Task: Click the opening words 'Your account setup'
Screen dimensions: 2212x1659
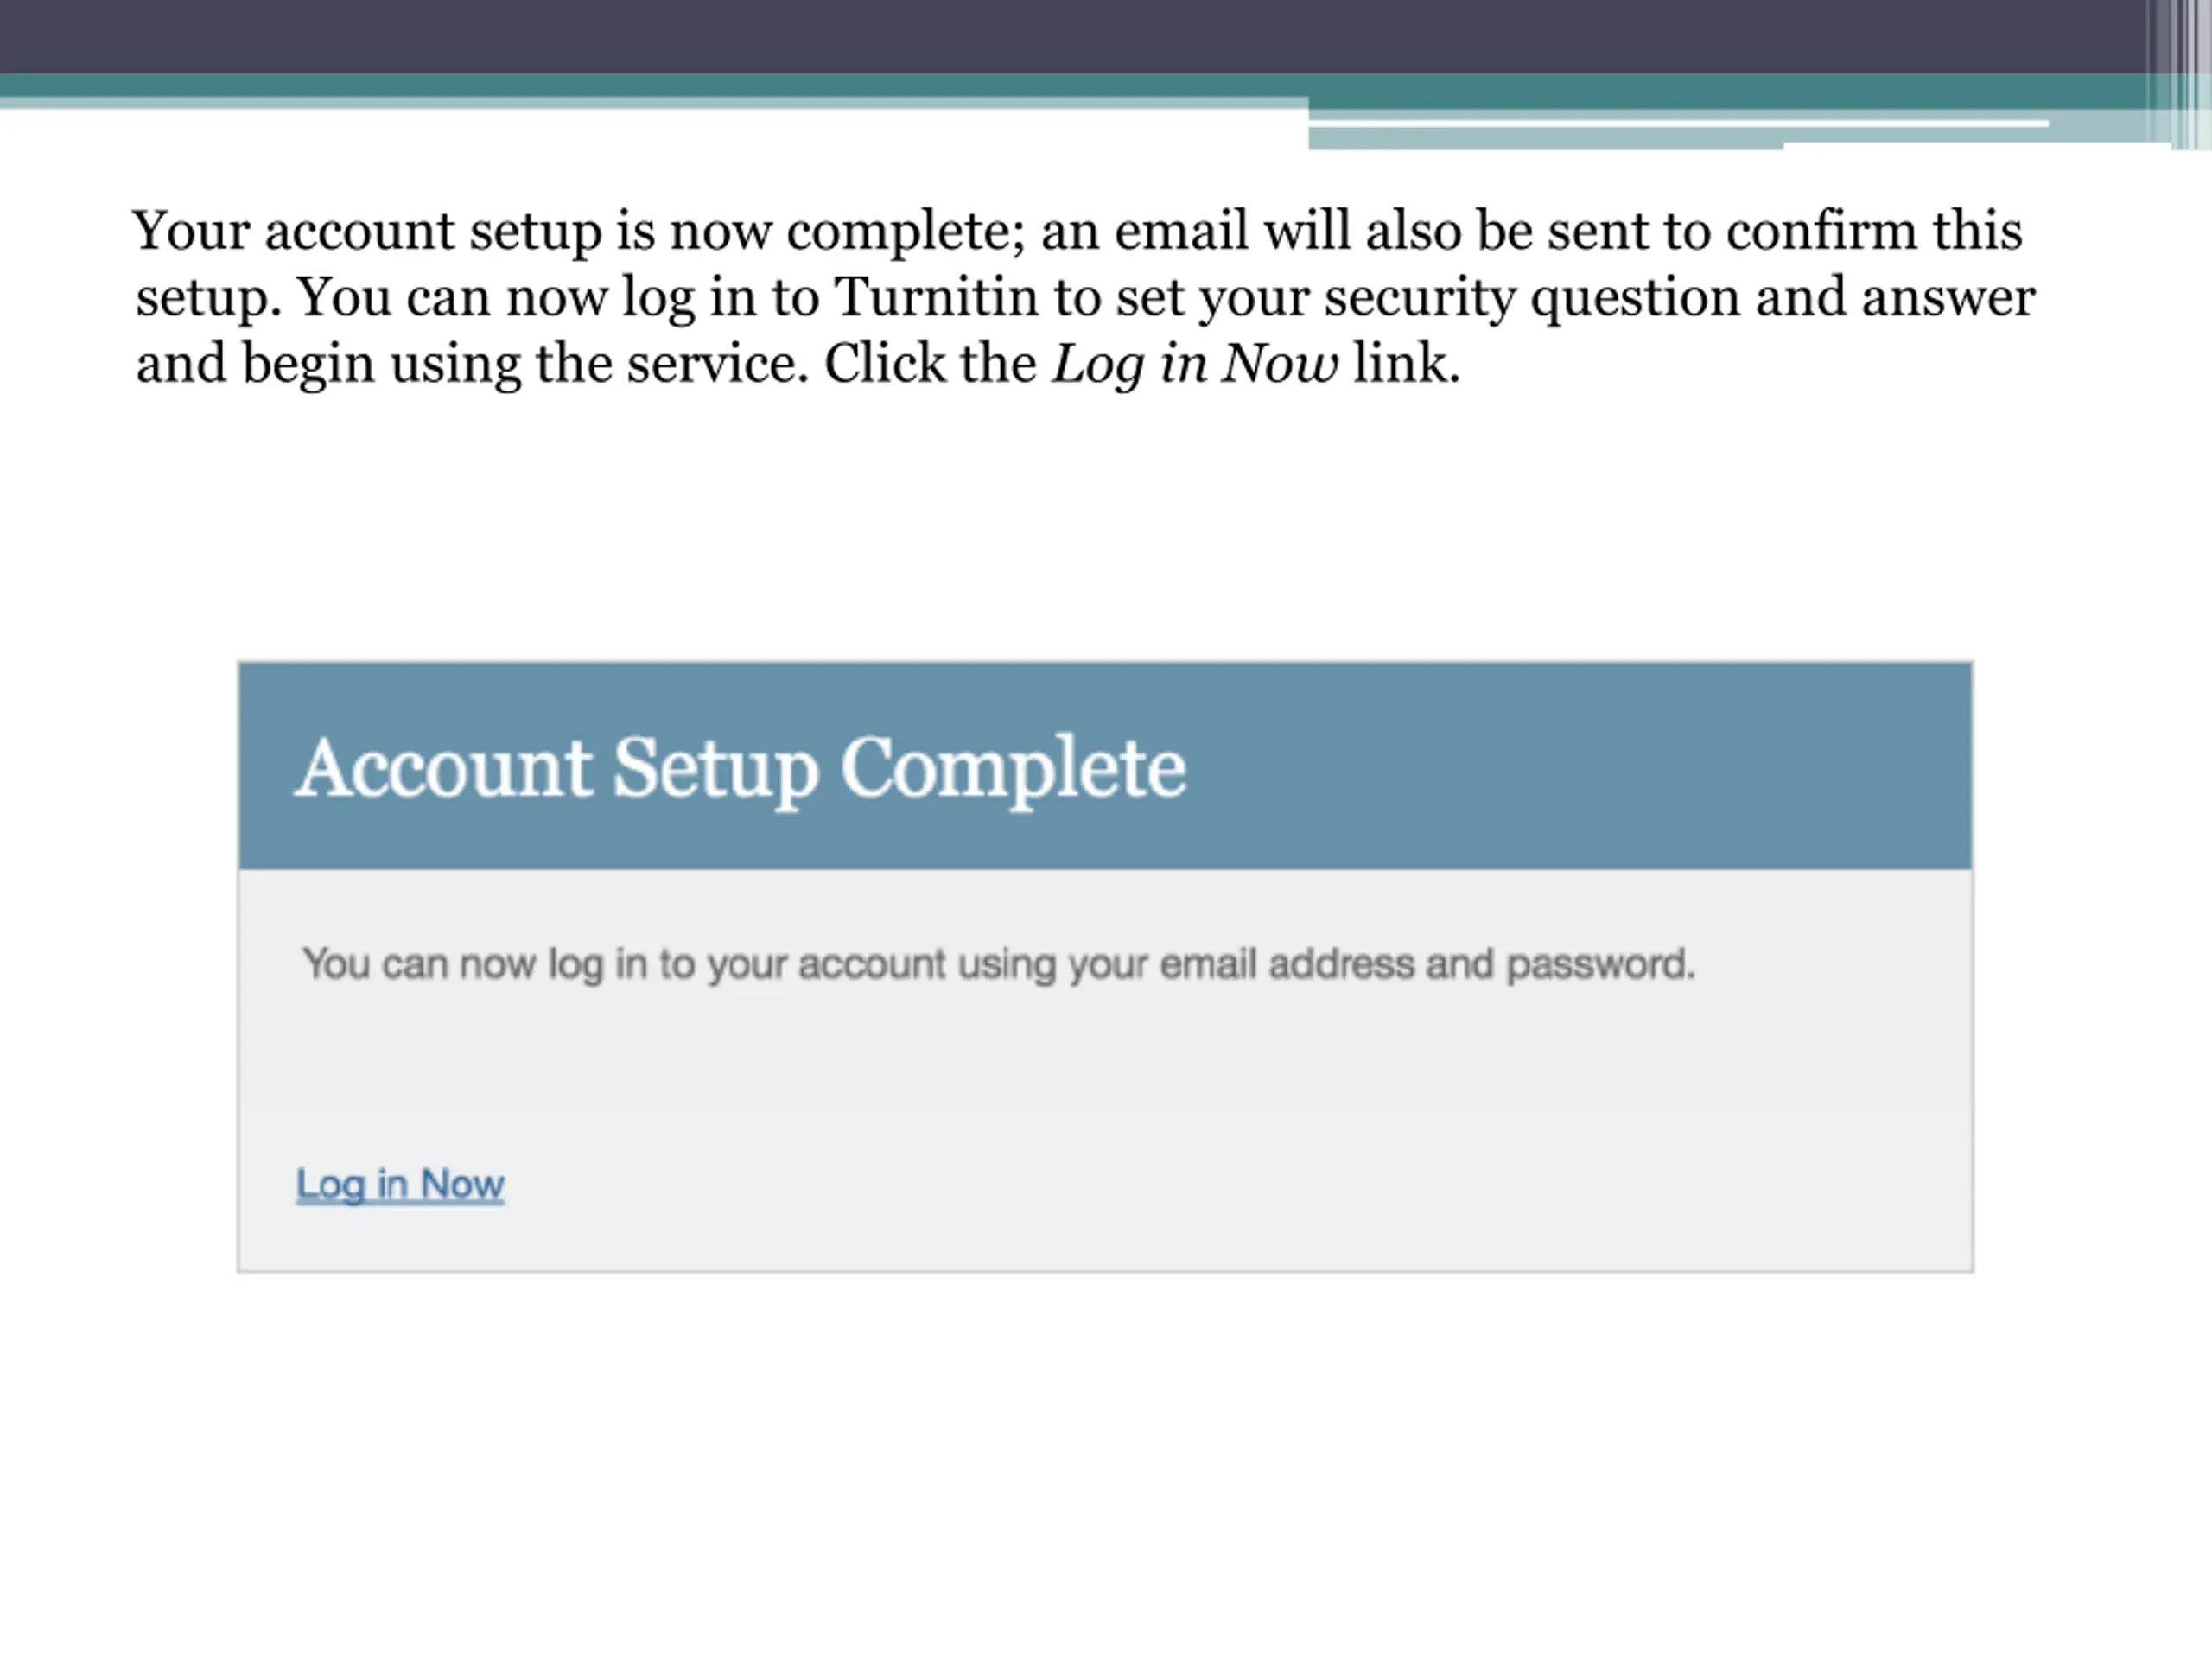Action: point(367,232)
